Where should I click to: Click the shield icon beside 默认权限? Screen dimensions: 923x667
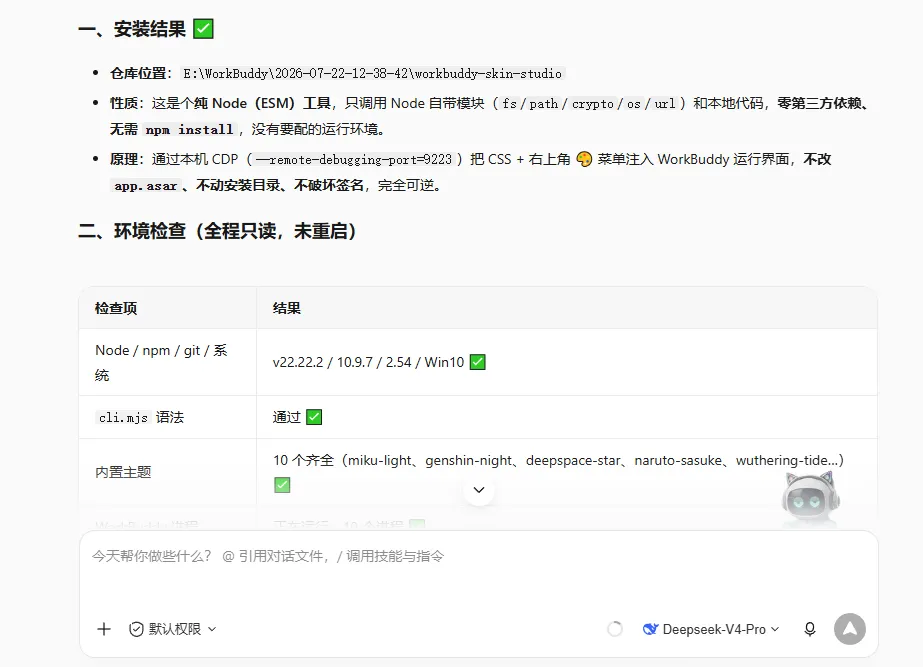[136, 629]
